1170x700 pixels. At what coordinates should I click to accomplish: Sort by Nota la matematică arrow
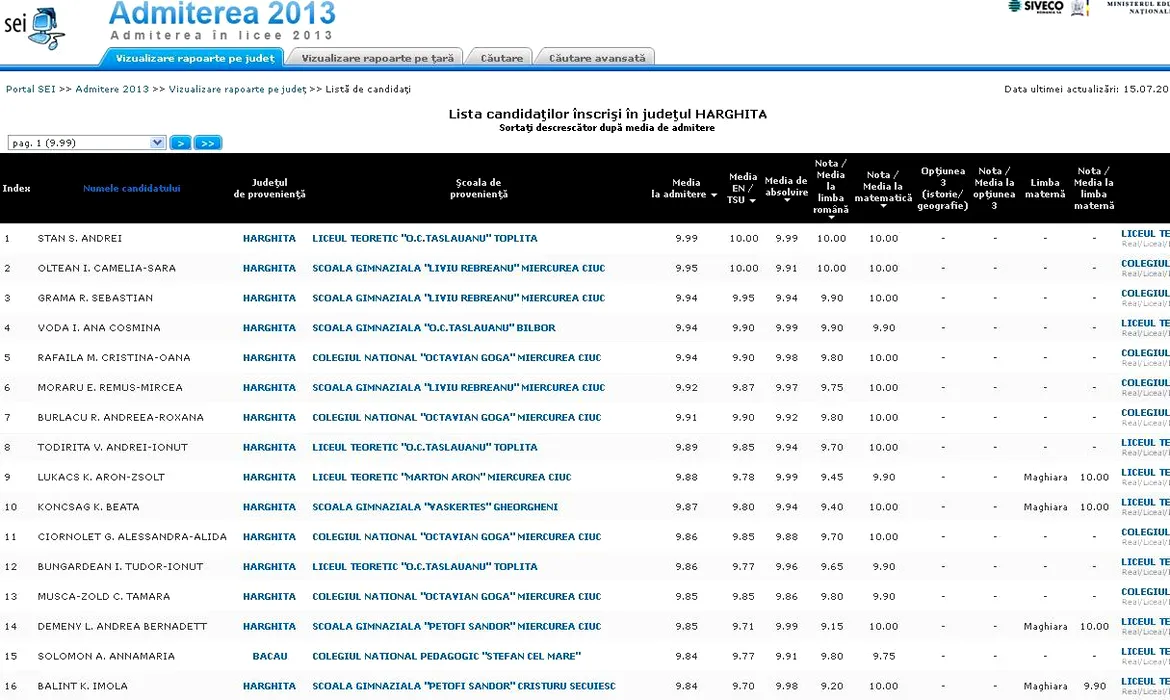(883, 207)
